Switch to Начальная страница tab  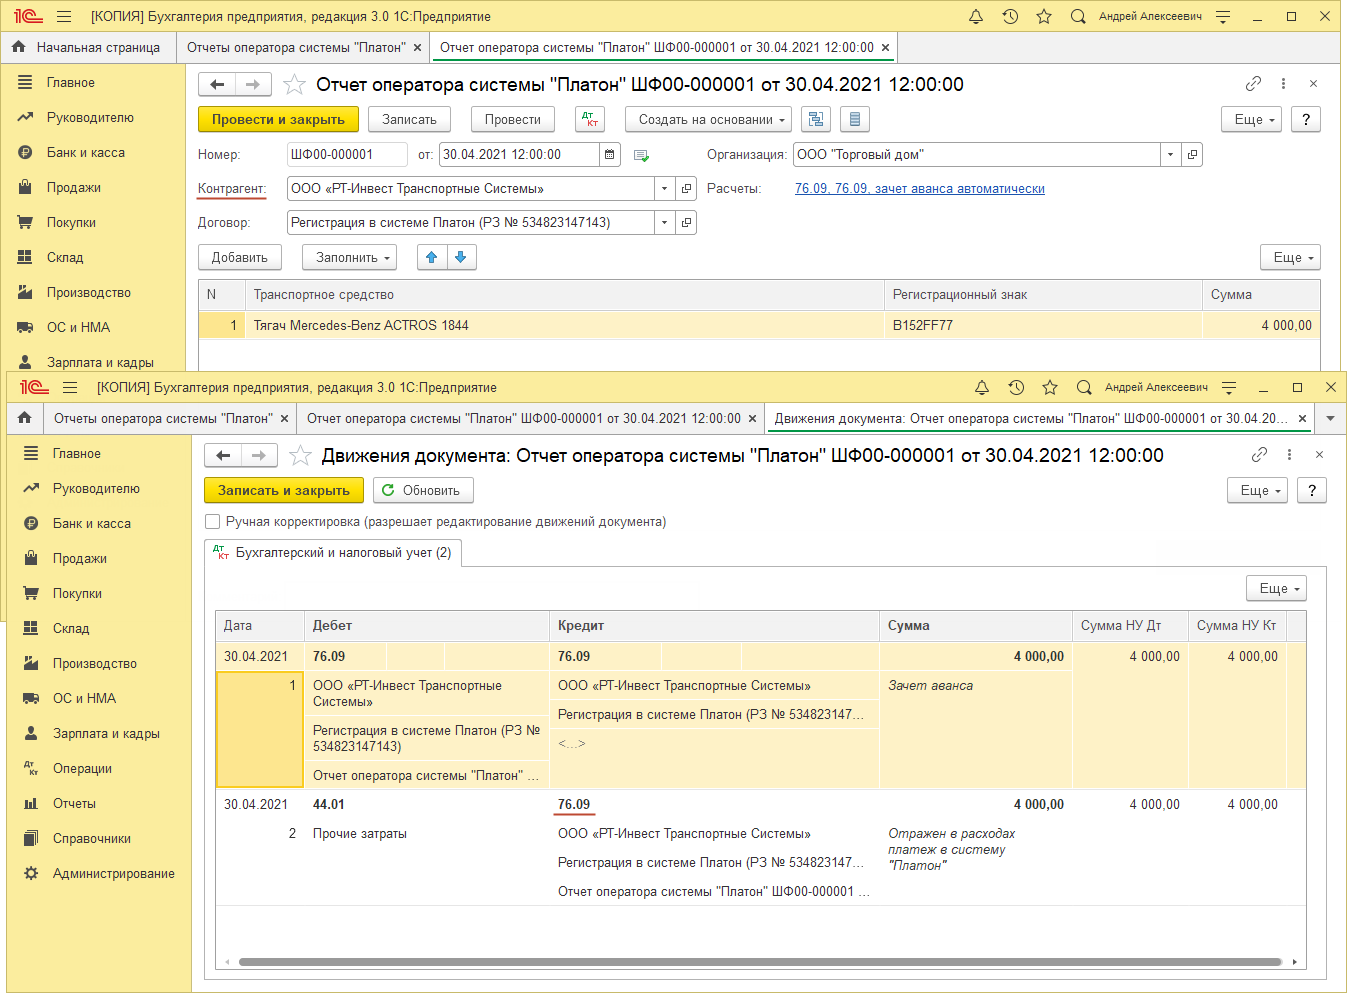(x=88, y=47)
